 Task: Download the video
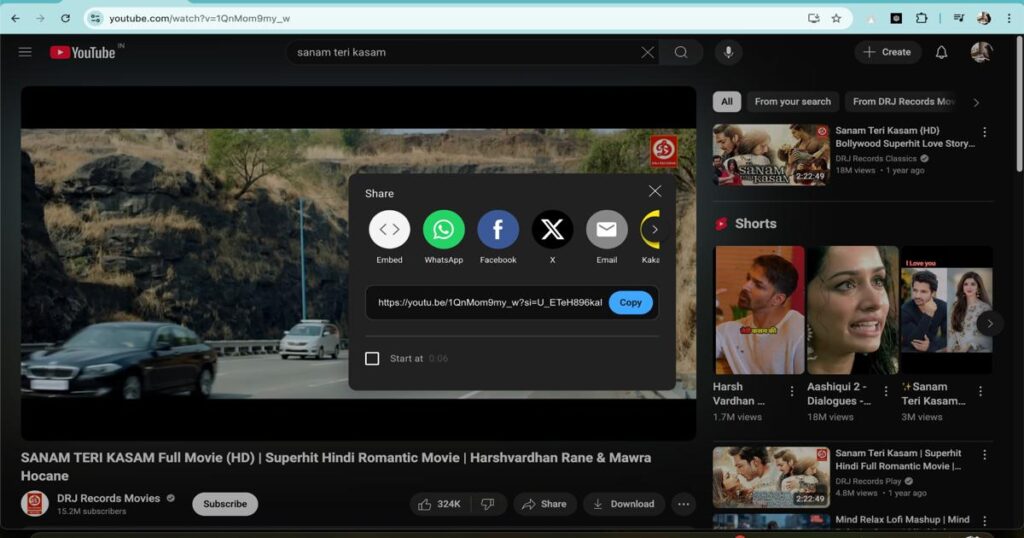tap(624, 504)
